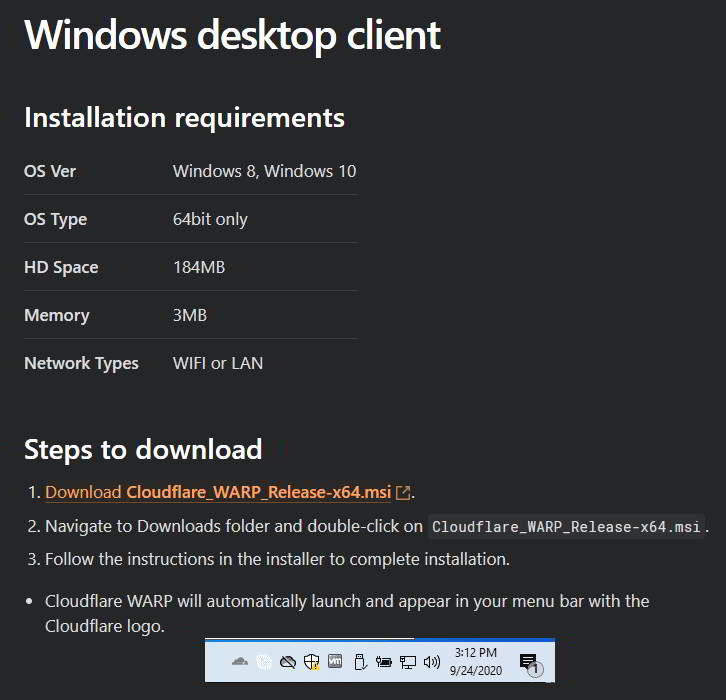Click the 'Memory' row label
The width and height of the screenshot is (726, 700).
57,316
